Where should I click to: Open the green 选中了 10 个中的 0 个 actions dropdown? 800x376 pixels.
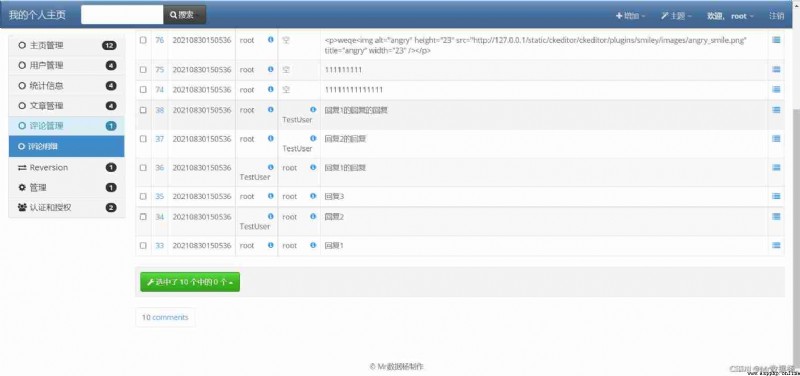click(190, 282)
